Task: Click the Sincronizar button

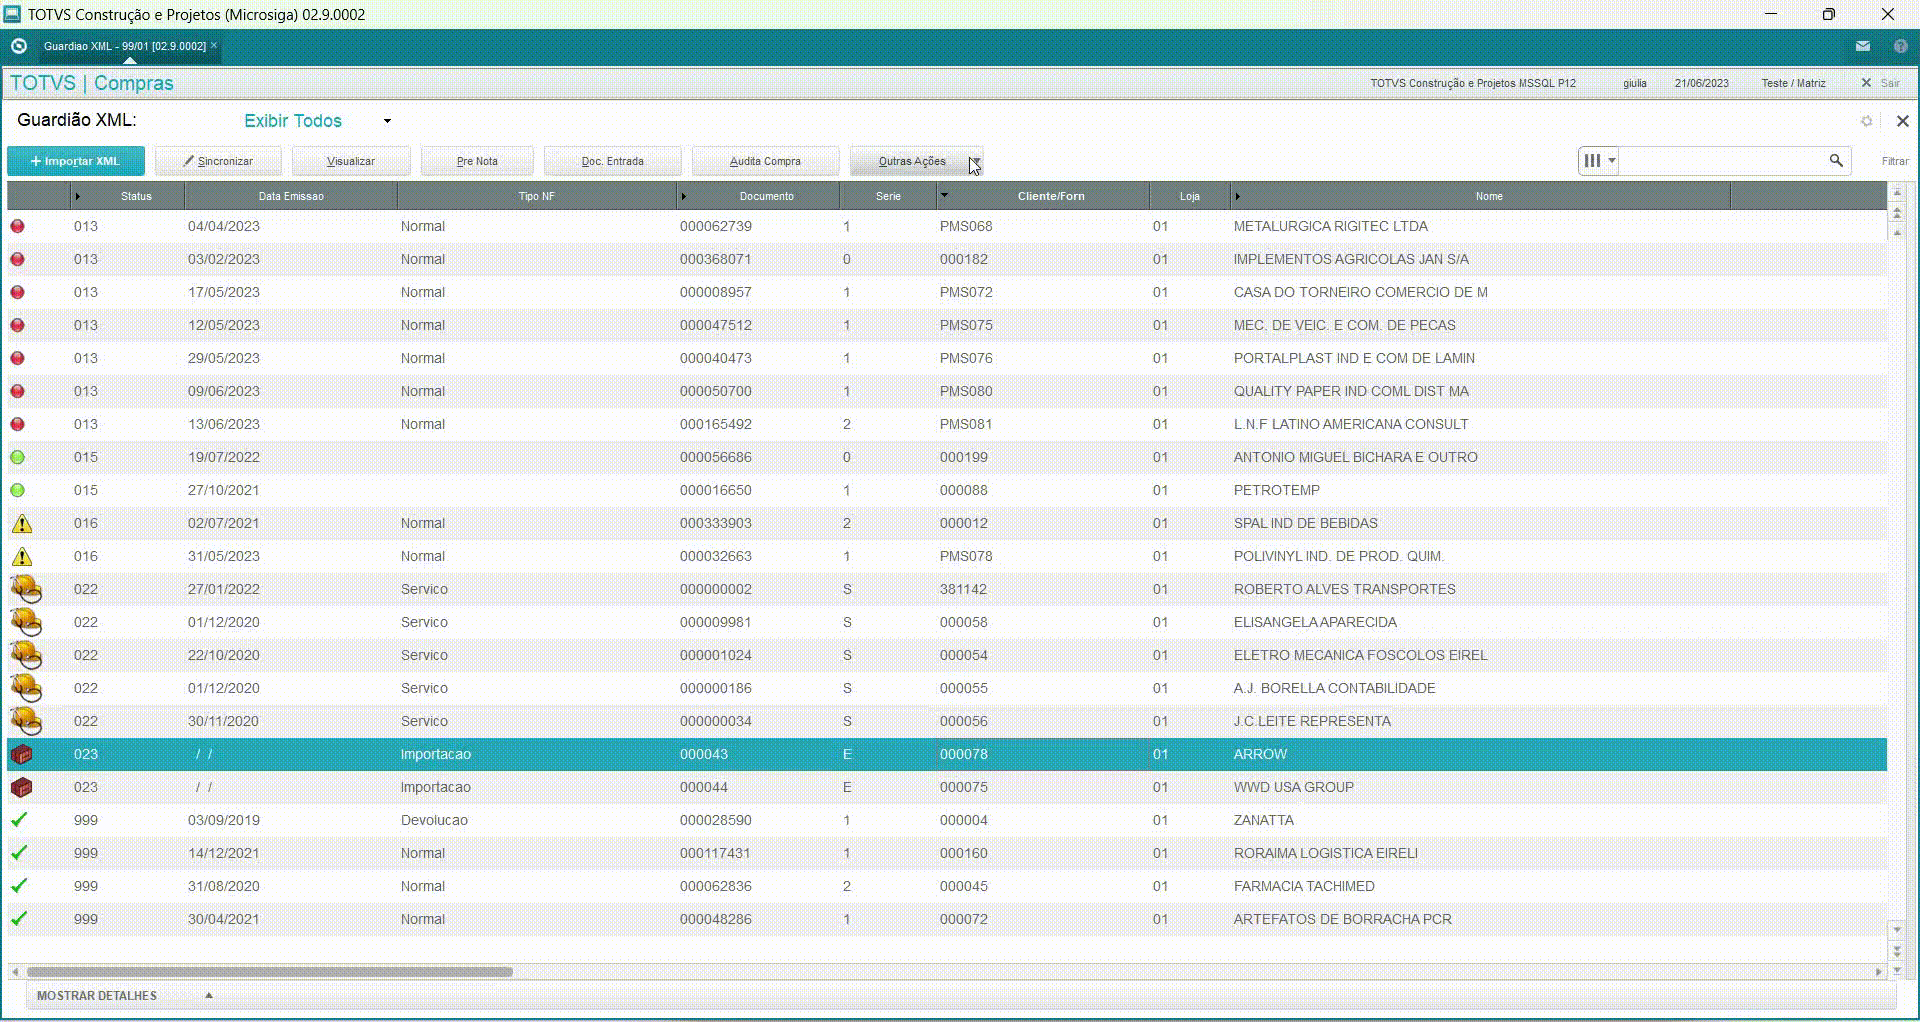Action: tap(218, 161)
